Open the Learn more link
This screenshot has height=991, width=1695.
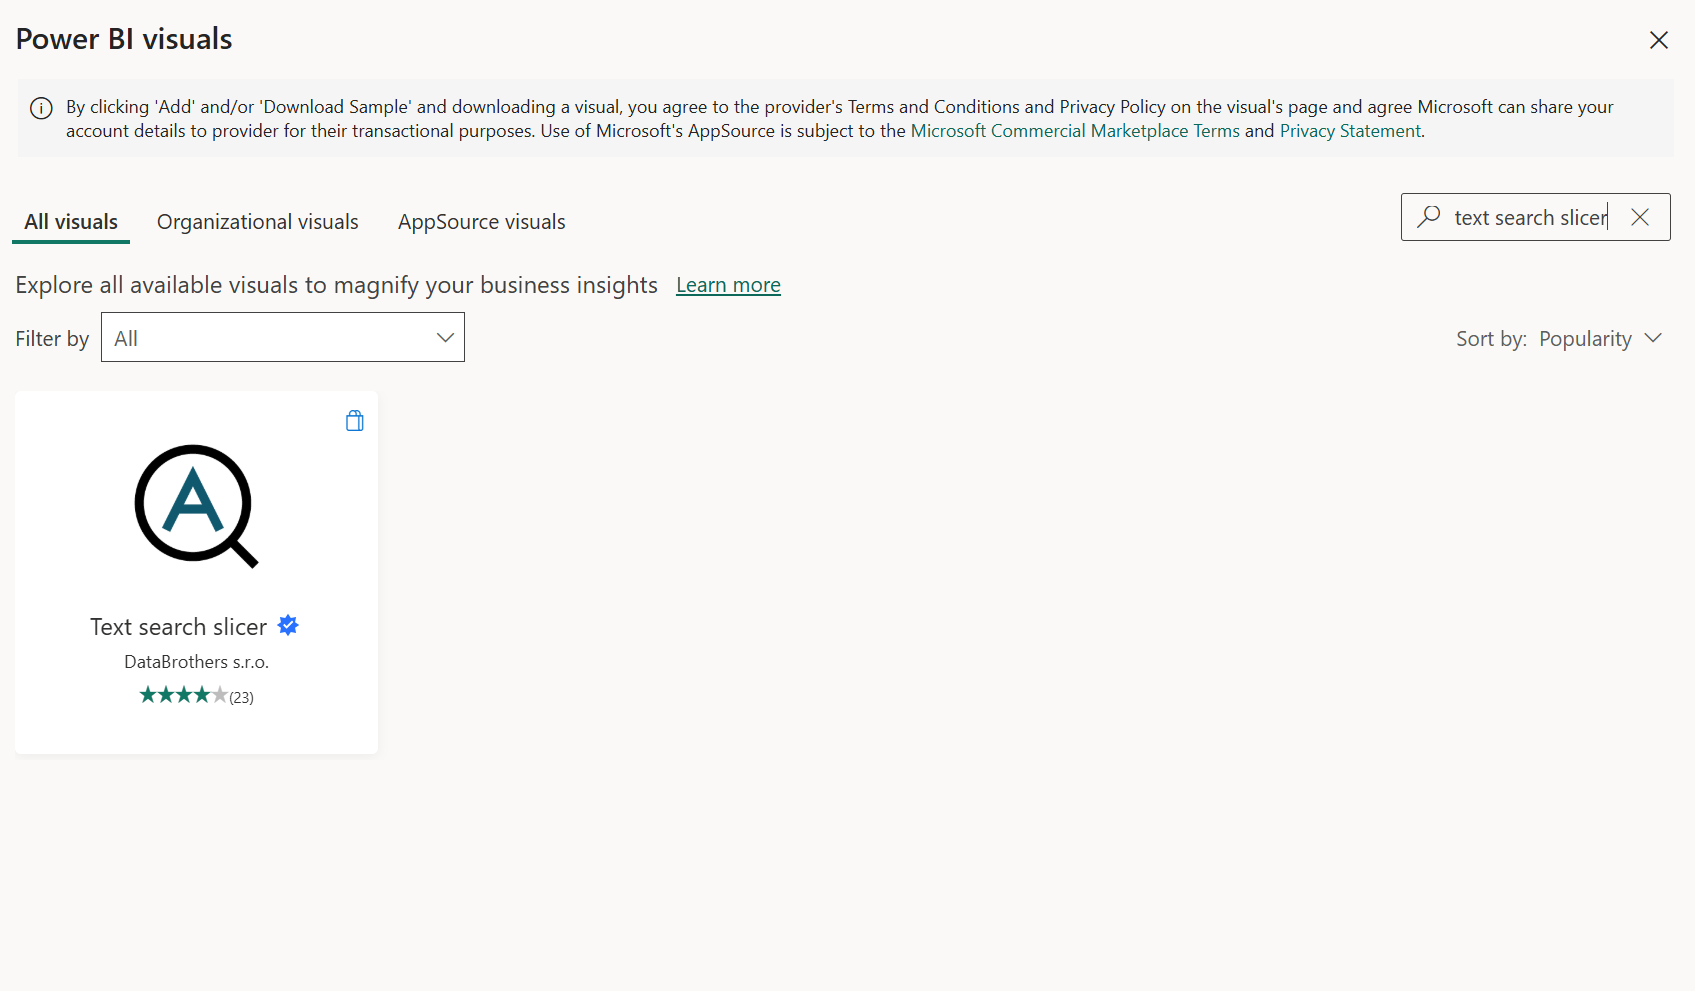728,285
